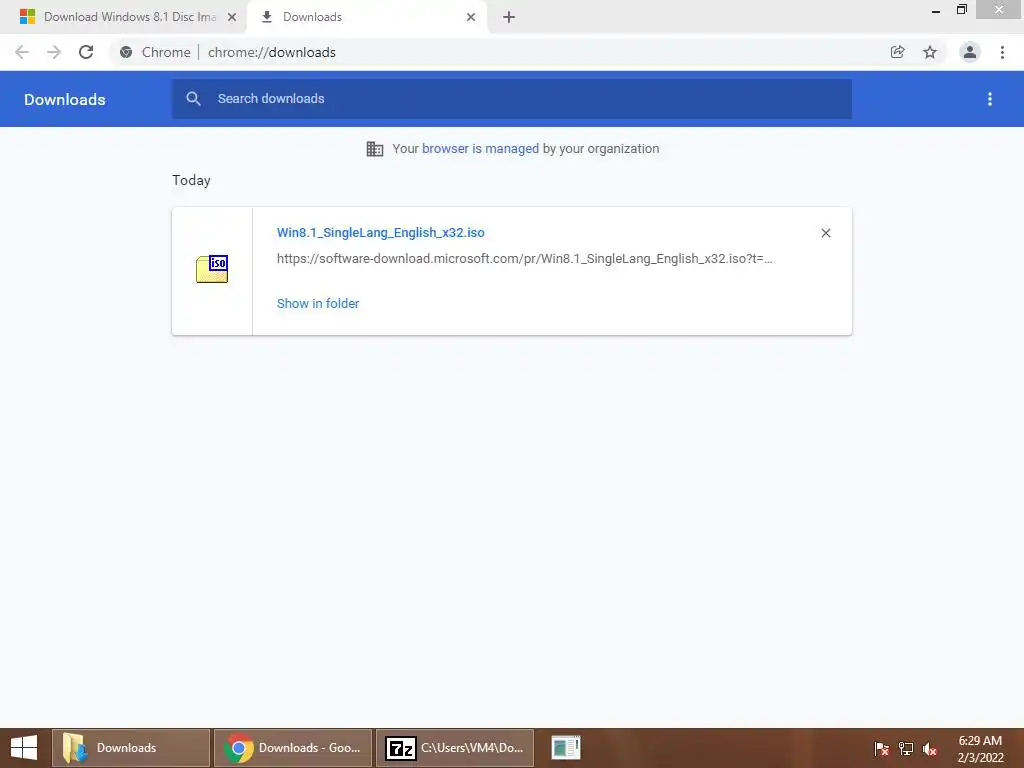Viewport: 1024px width, 768px height.
Task: Open the 'browser is managed' link
Action: point(480,148)
